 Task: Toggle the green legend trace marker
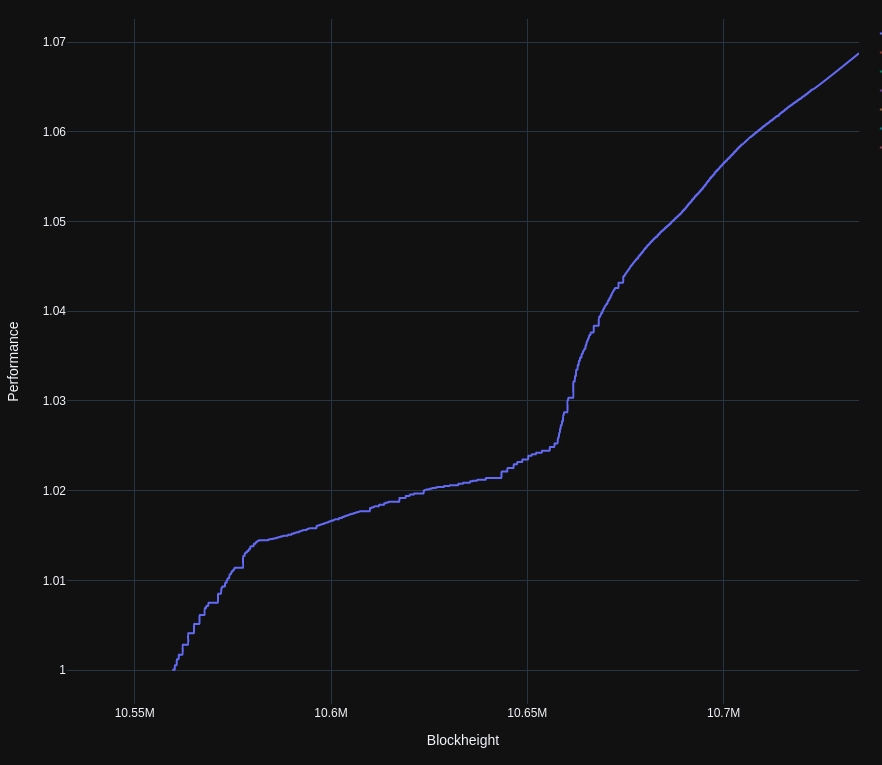coord(880,71)
